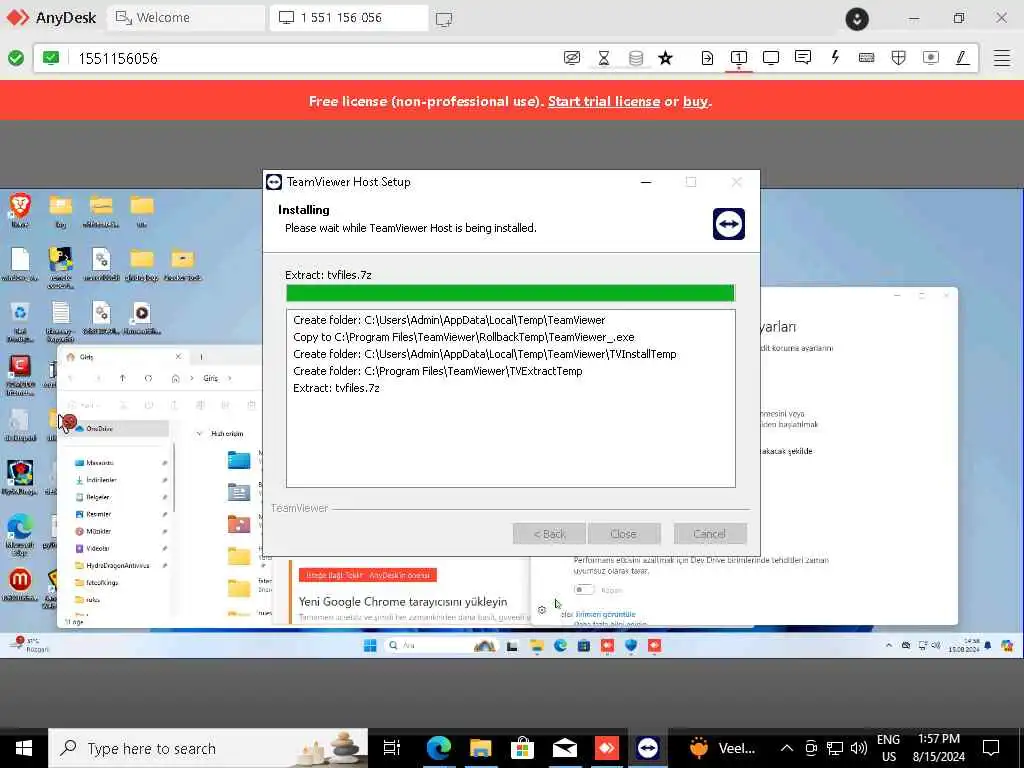Select HydraDragonAntivirus folder in Explorer sidebar
The image size is (1024, 768).
click(118, 565)
